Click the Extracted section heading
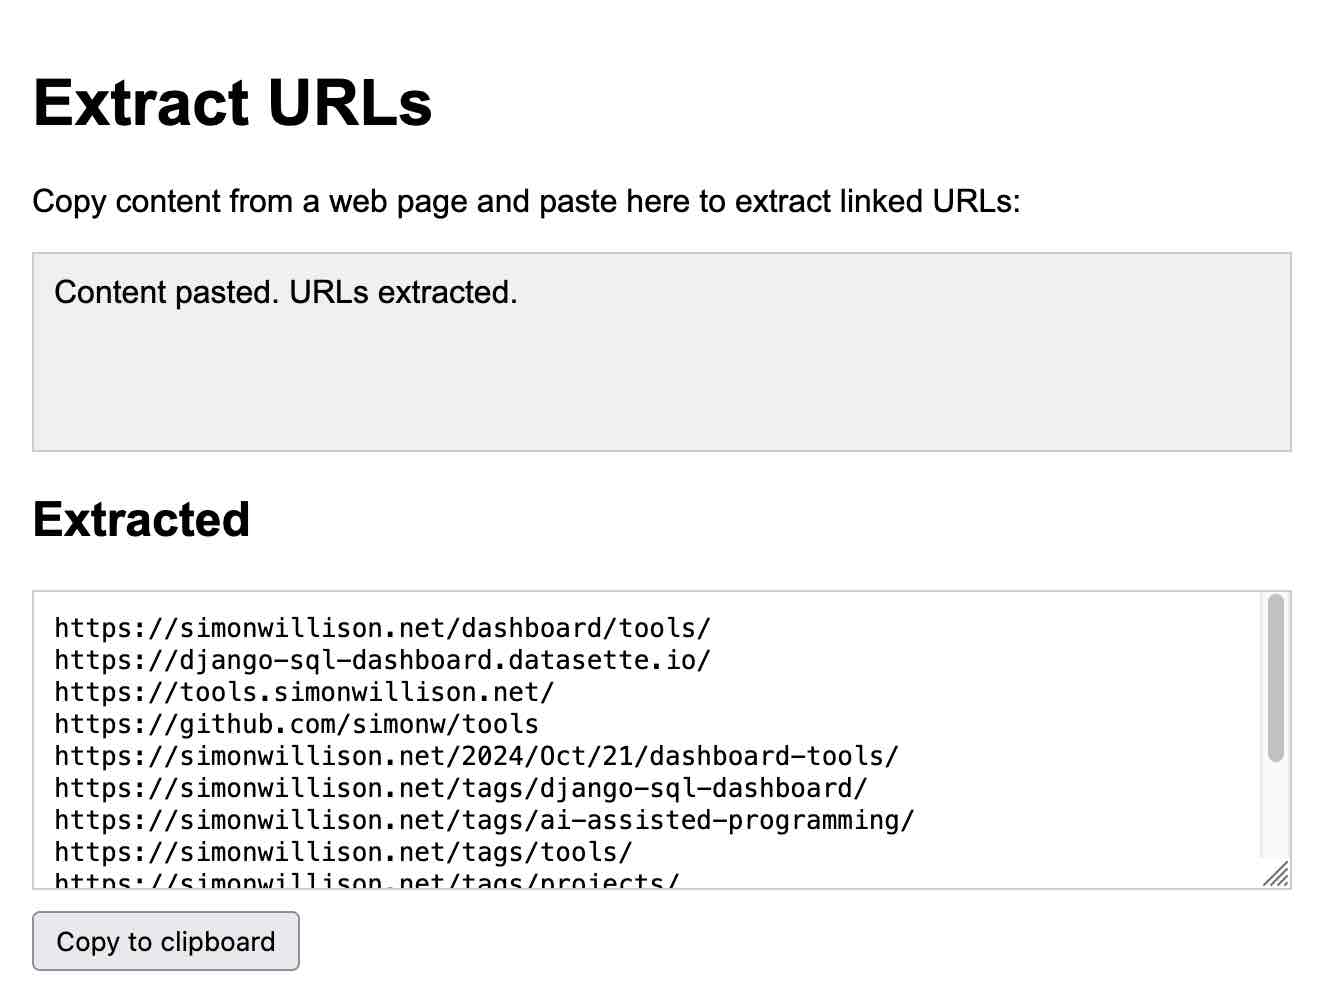This screenshot has width=1322, height=1006. pyautogui.click(x=141, y=519)
